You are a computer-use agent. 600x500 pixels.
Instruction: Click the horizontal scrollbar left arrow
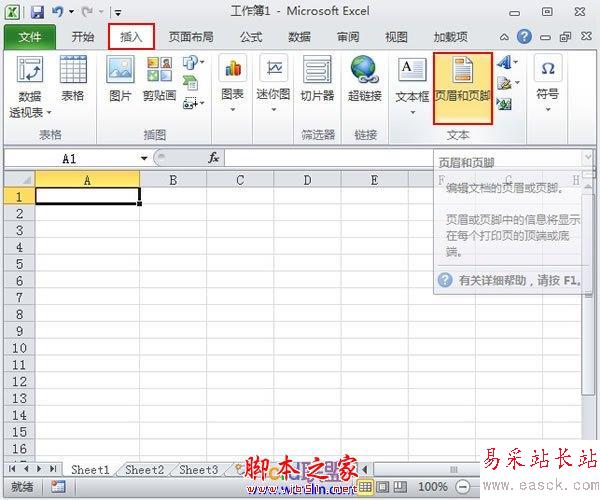pyautogui.click(x=365, y=469)
